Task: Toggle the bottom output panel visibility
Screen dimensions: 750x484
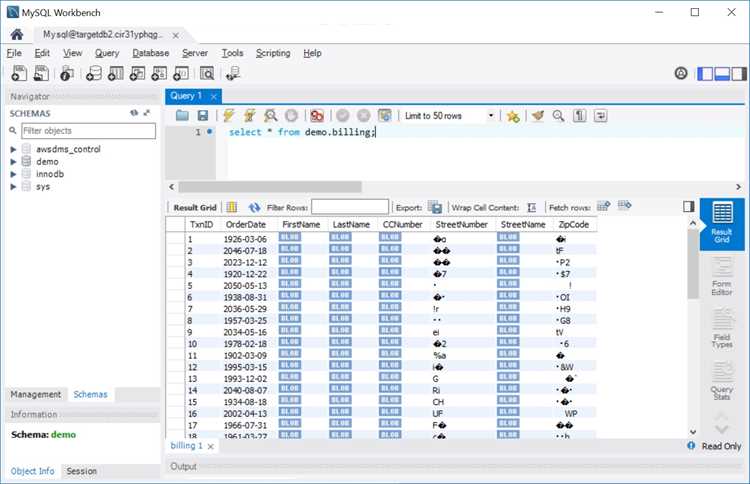Action: 721,74
